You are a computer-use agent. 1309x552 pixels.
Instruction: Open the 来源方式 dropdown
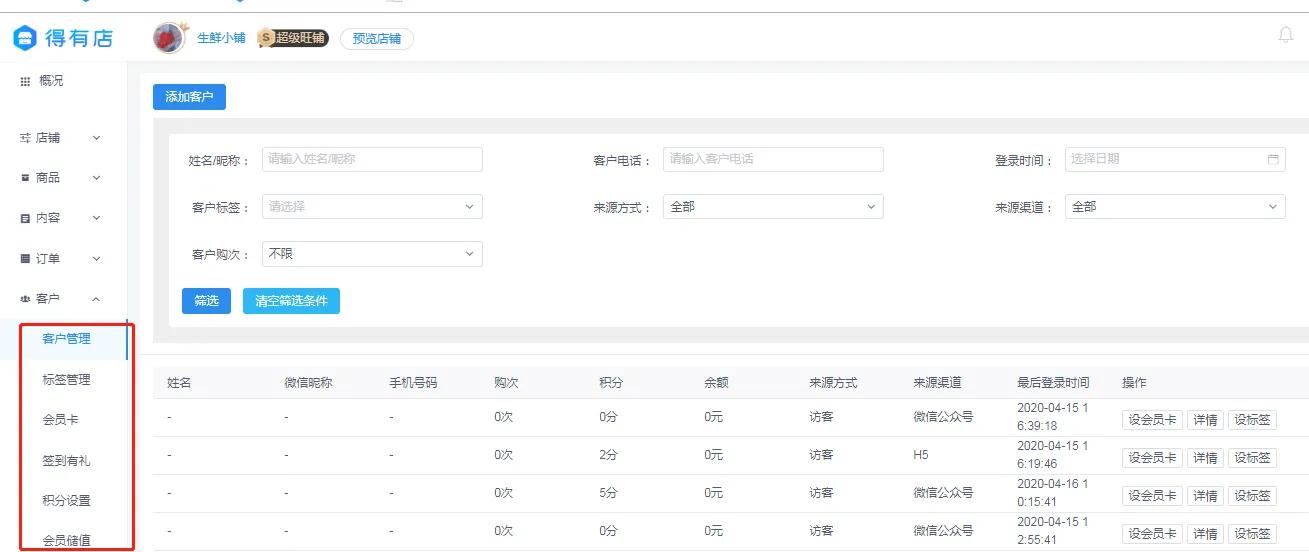point(773,207)
